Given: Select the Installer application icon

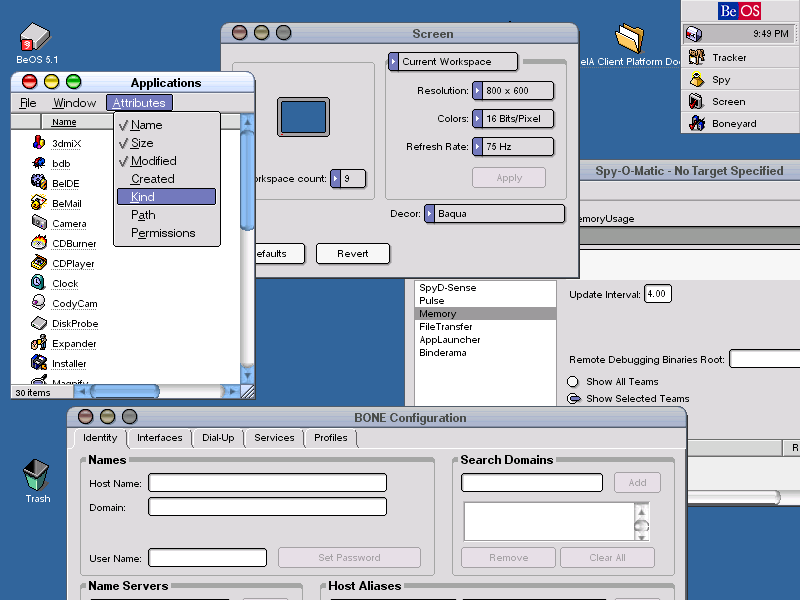Looking at the screenshot, I should [39, 362].
